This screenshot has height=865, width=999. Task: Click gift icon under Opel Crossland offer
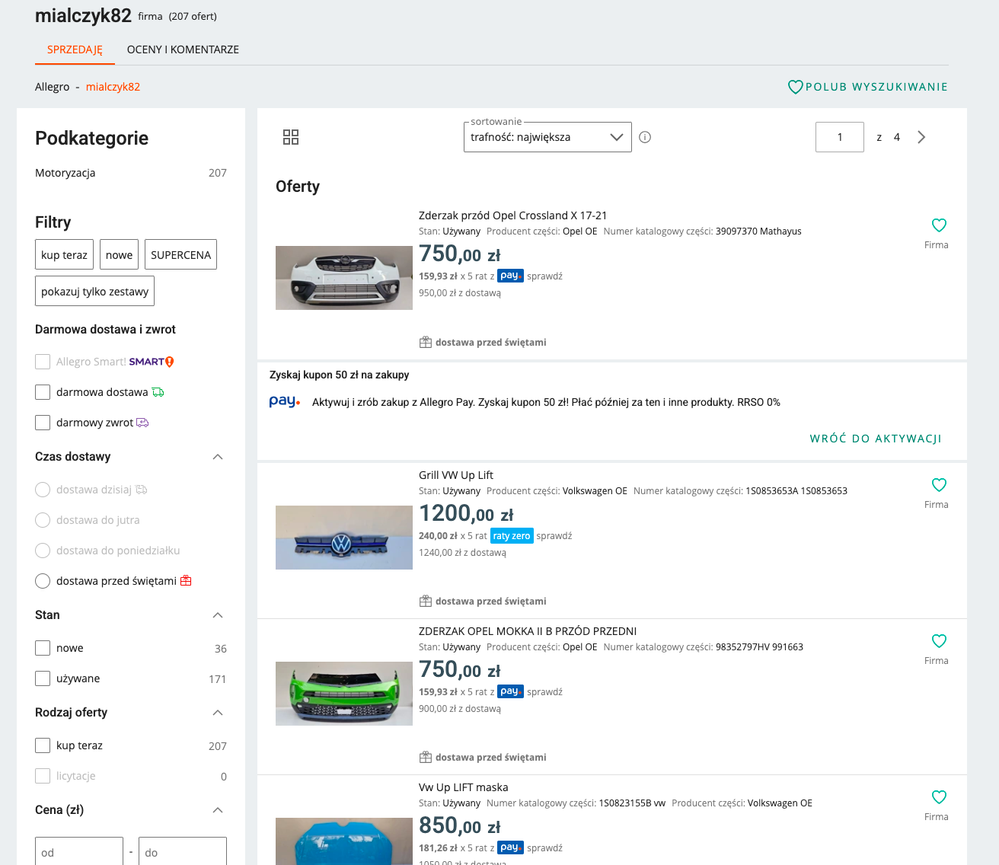(425, 342)
